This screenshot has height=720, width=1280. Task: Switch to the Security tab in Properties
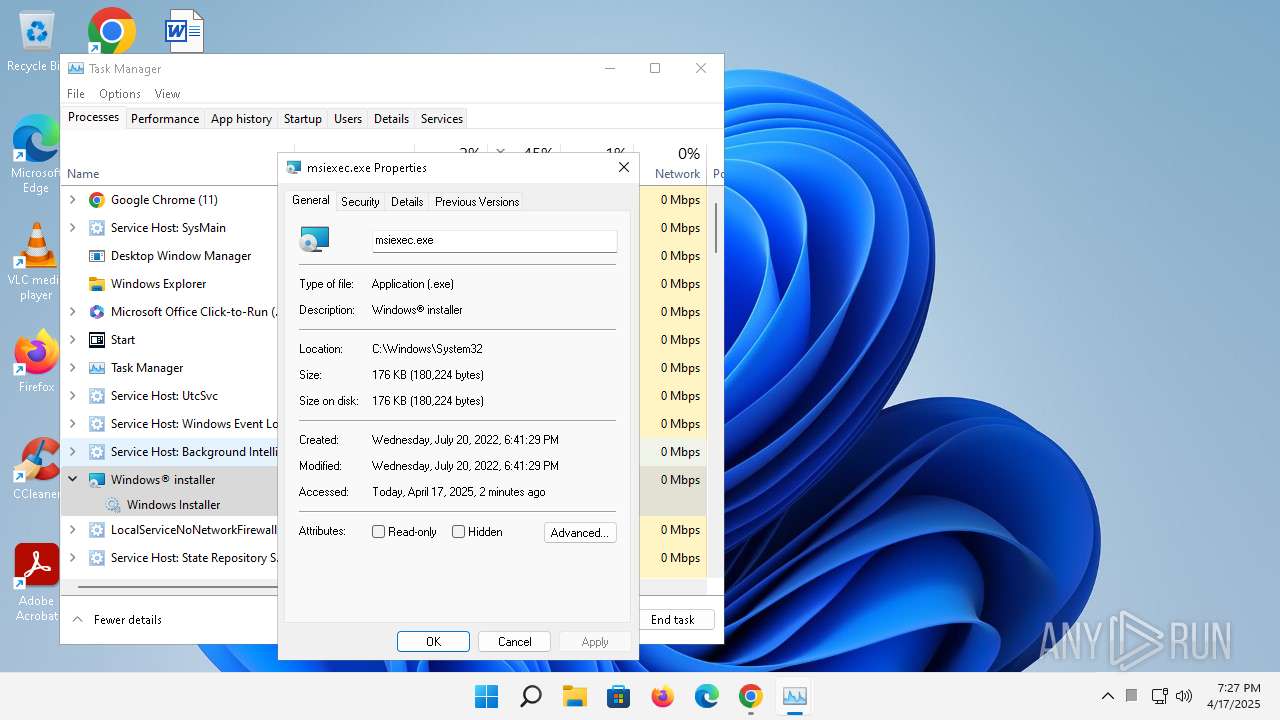tap(360, 202)
